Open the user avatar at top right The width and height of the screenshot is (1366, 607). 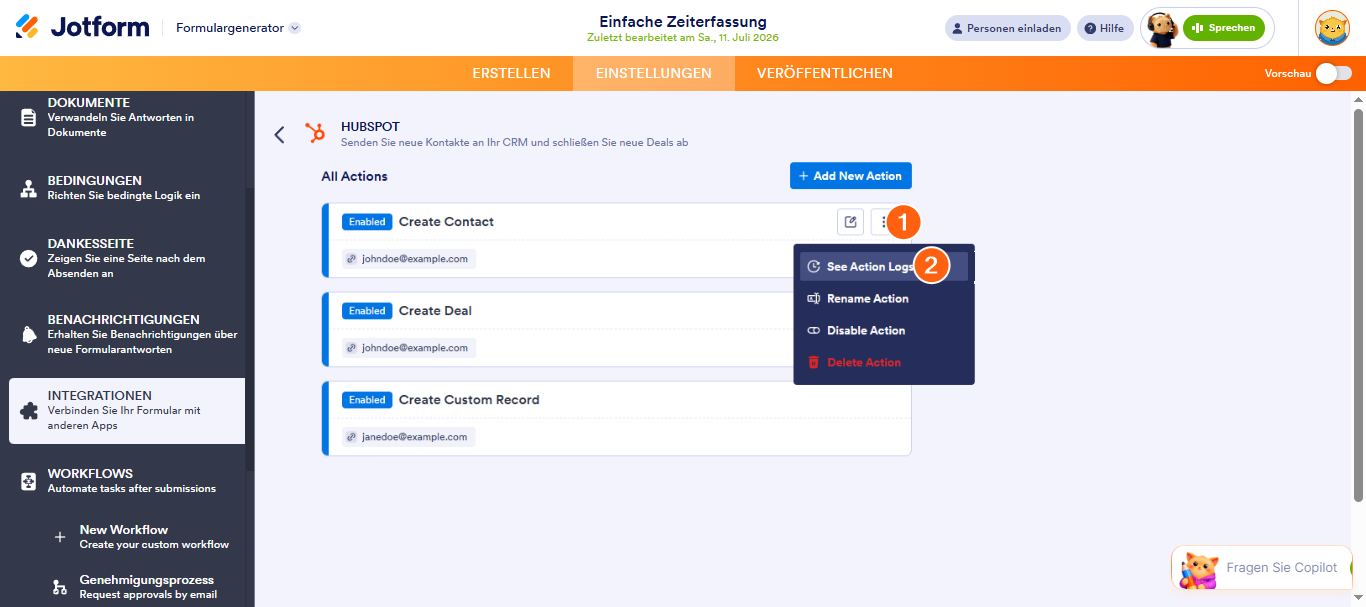[1332, 28]
